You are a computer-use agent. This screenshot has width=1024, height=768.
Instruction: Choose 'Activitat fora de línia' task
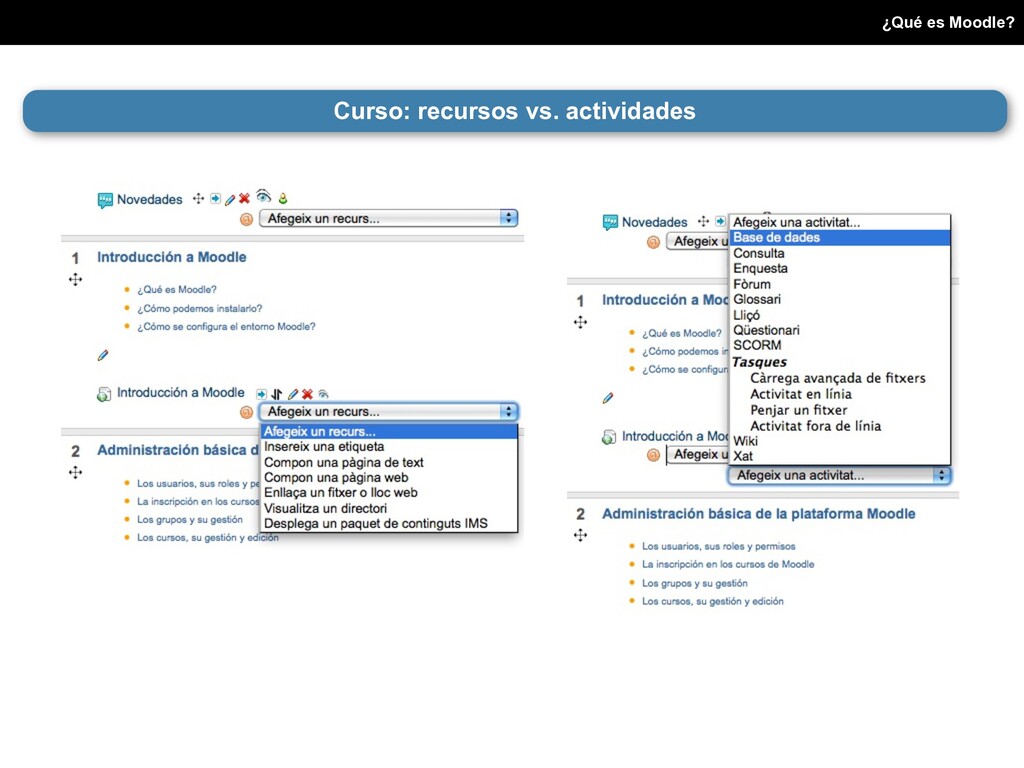pos(840,426)
